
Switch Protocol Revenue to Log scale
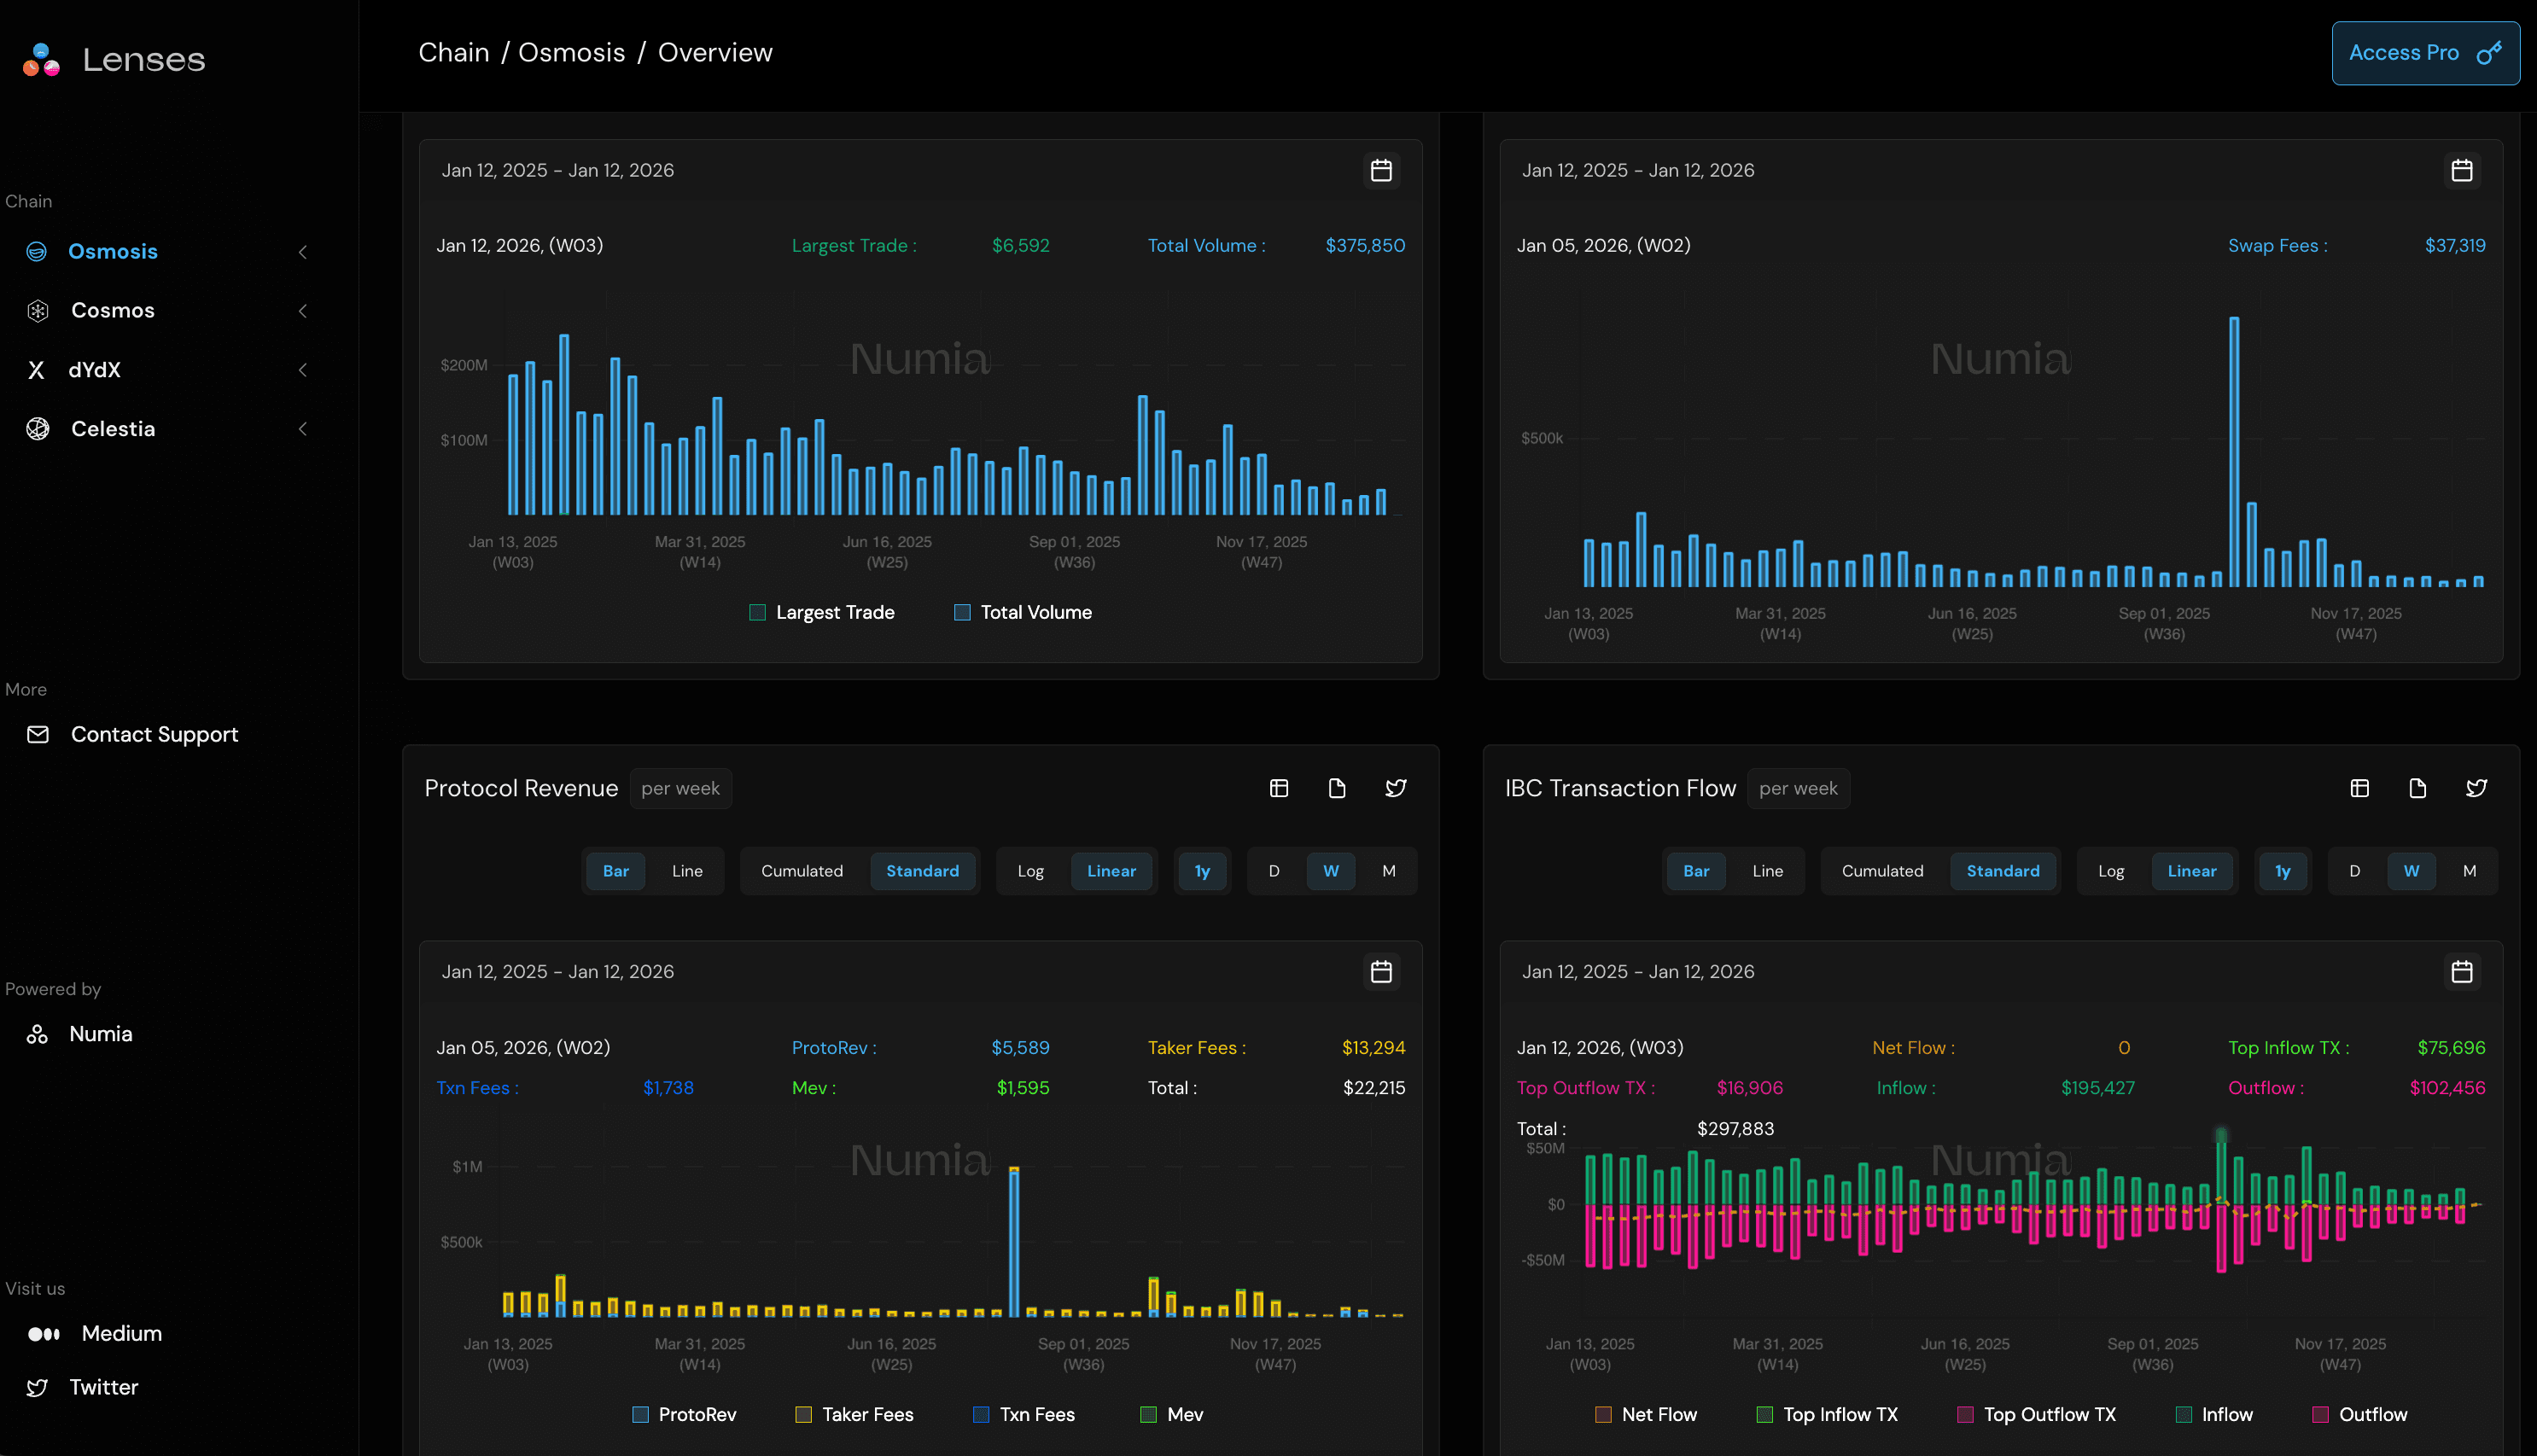1030,871
